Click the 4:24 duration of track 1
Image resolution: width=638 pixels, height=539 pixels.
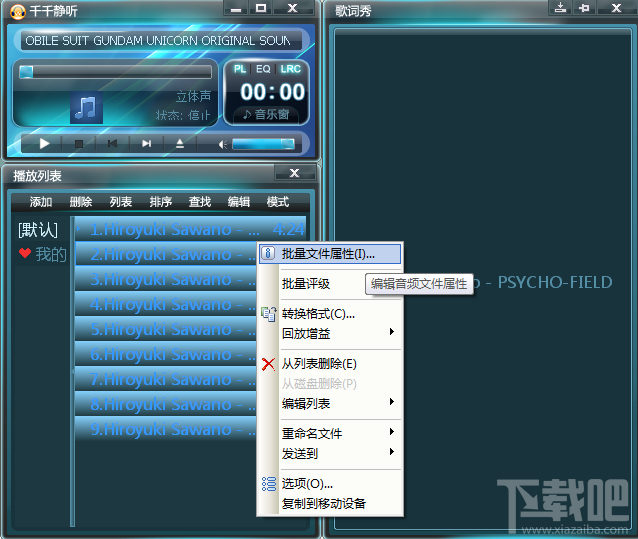point(288,230)
